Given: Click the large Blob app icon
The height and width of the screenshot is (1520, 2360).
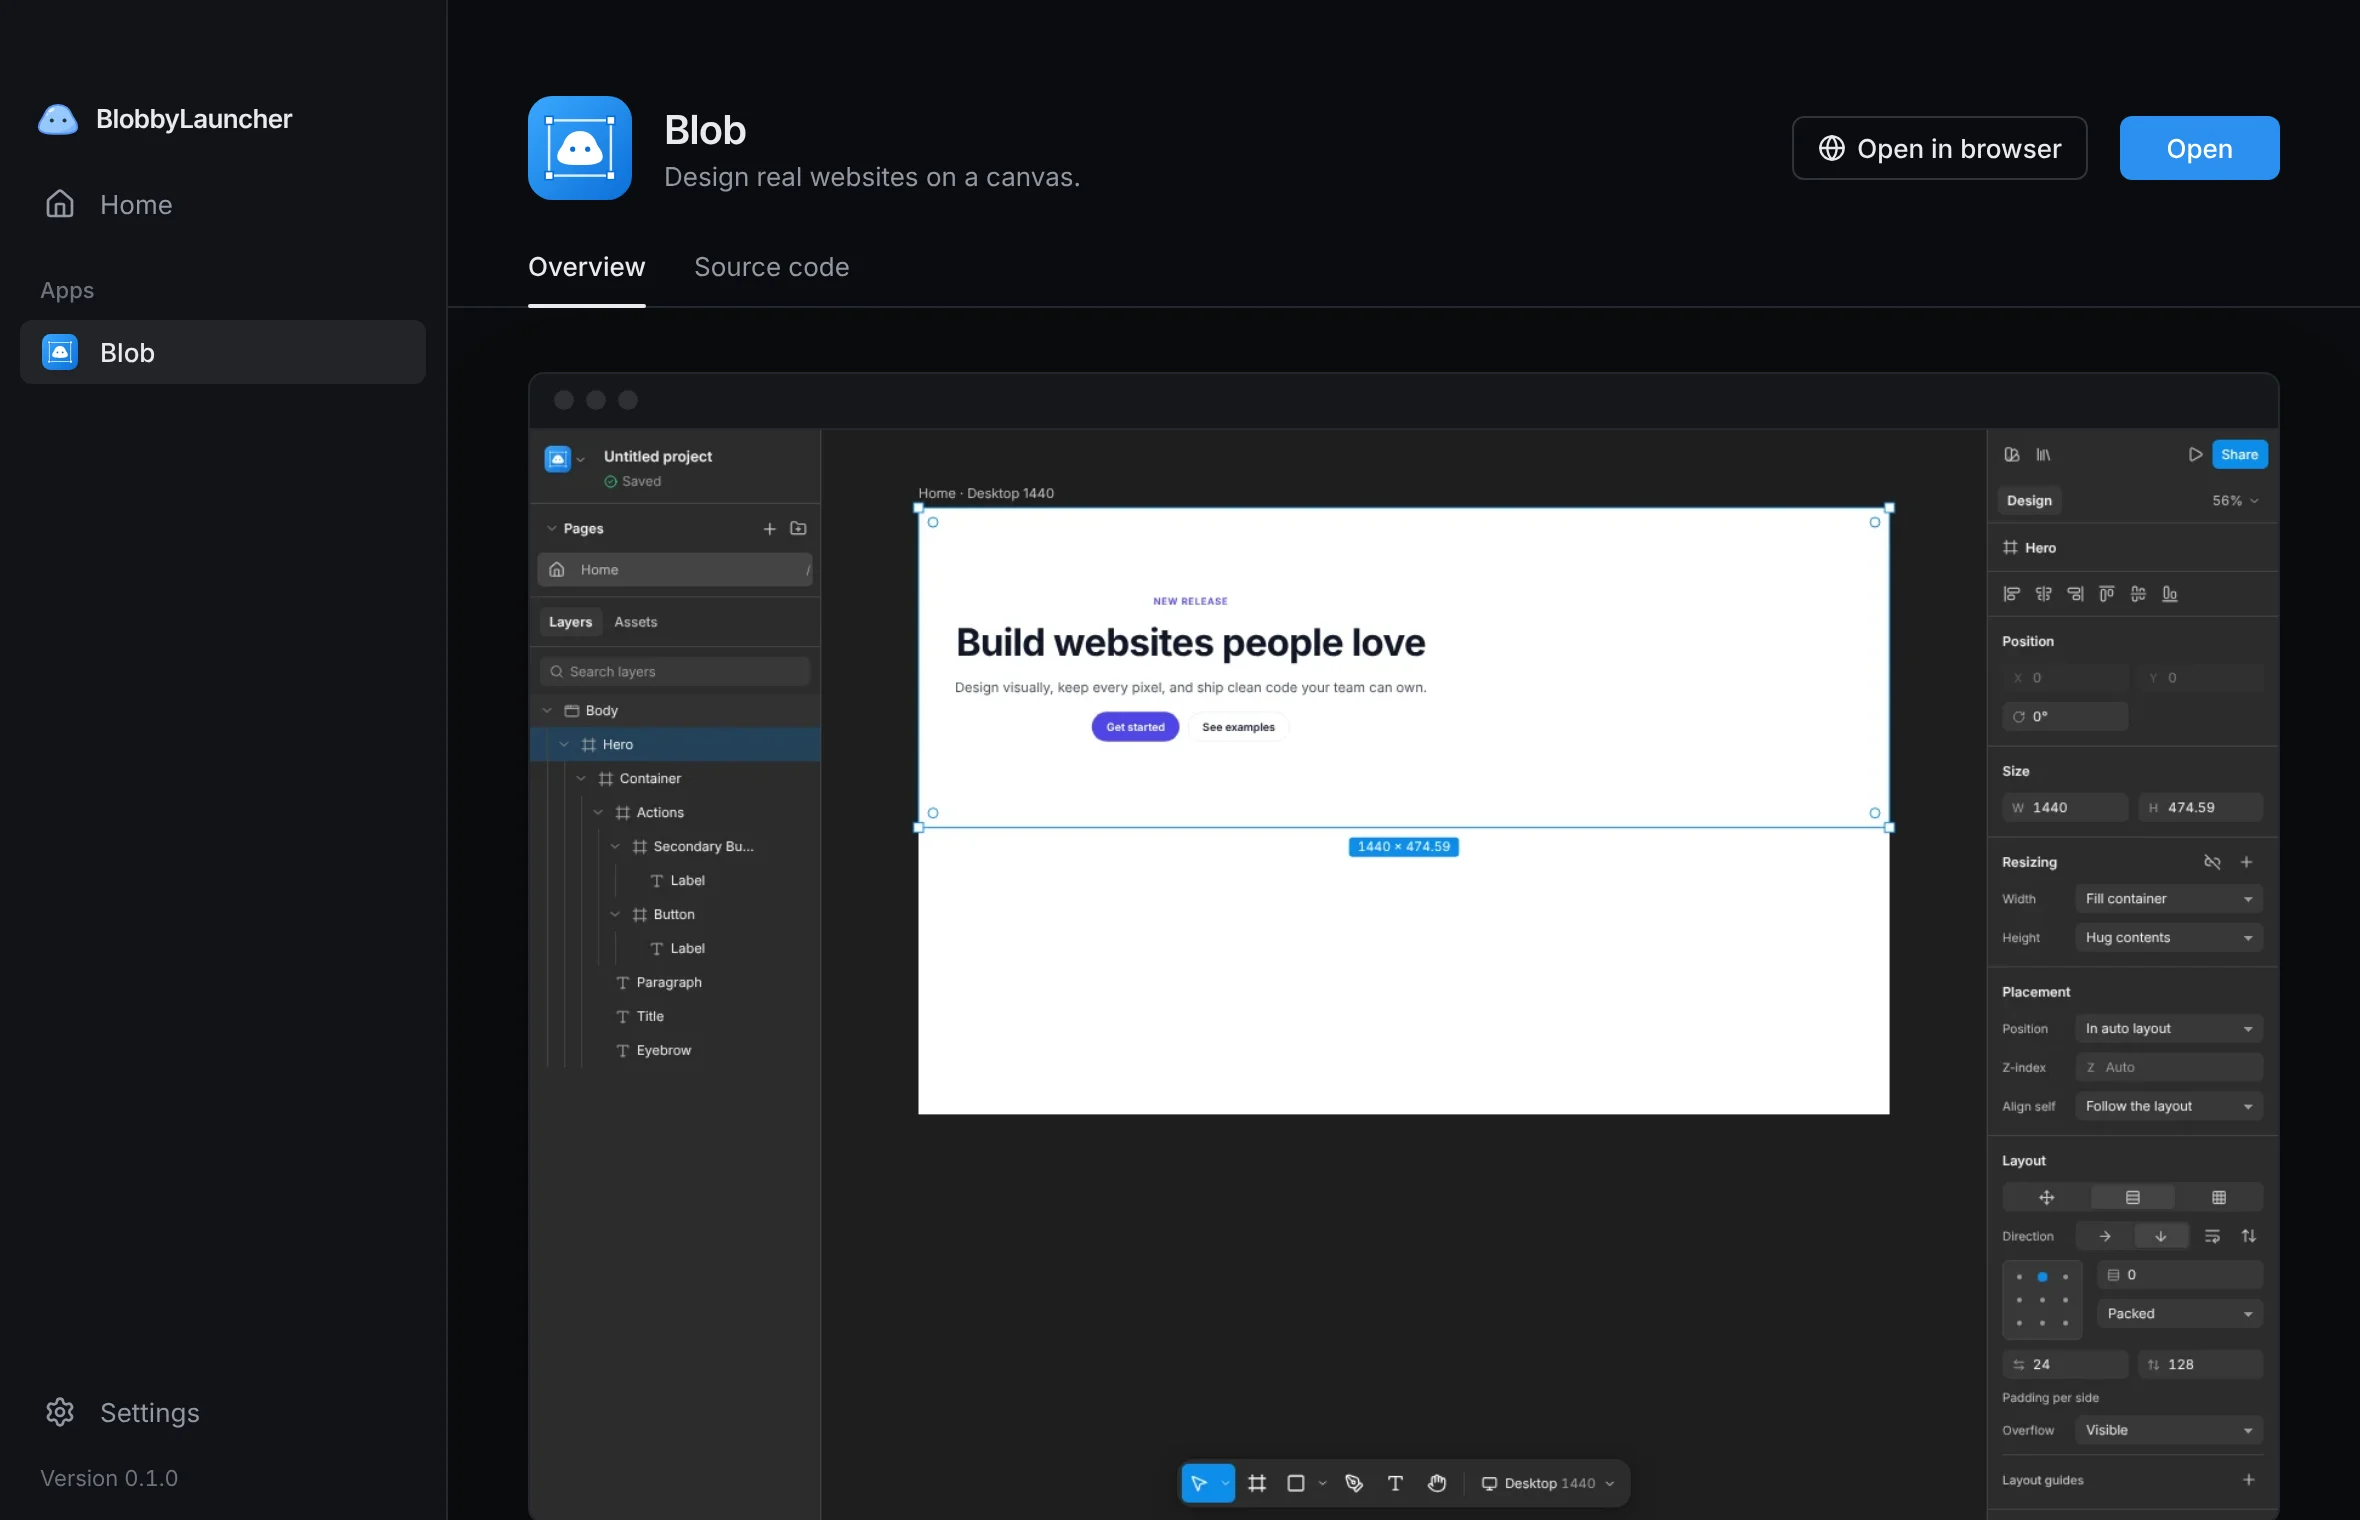Looking at the screenshot, I should pos(580,148).
